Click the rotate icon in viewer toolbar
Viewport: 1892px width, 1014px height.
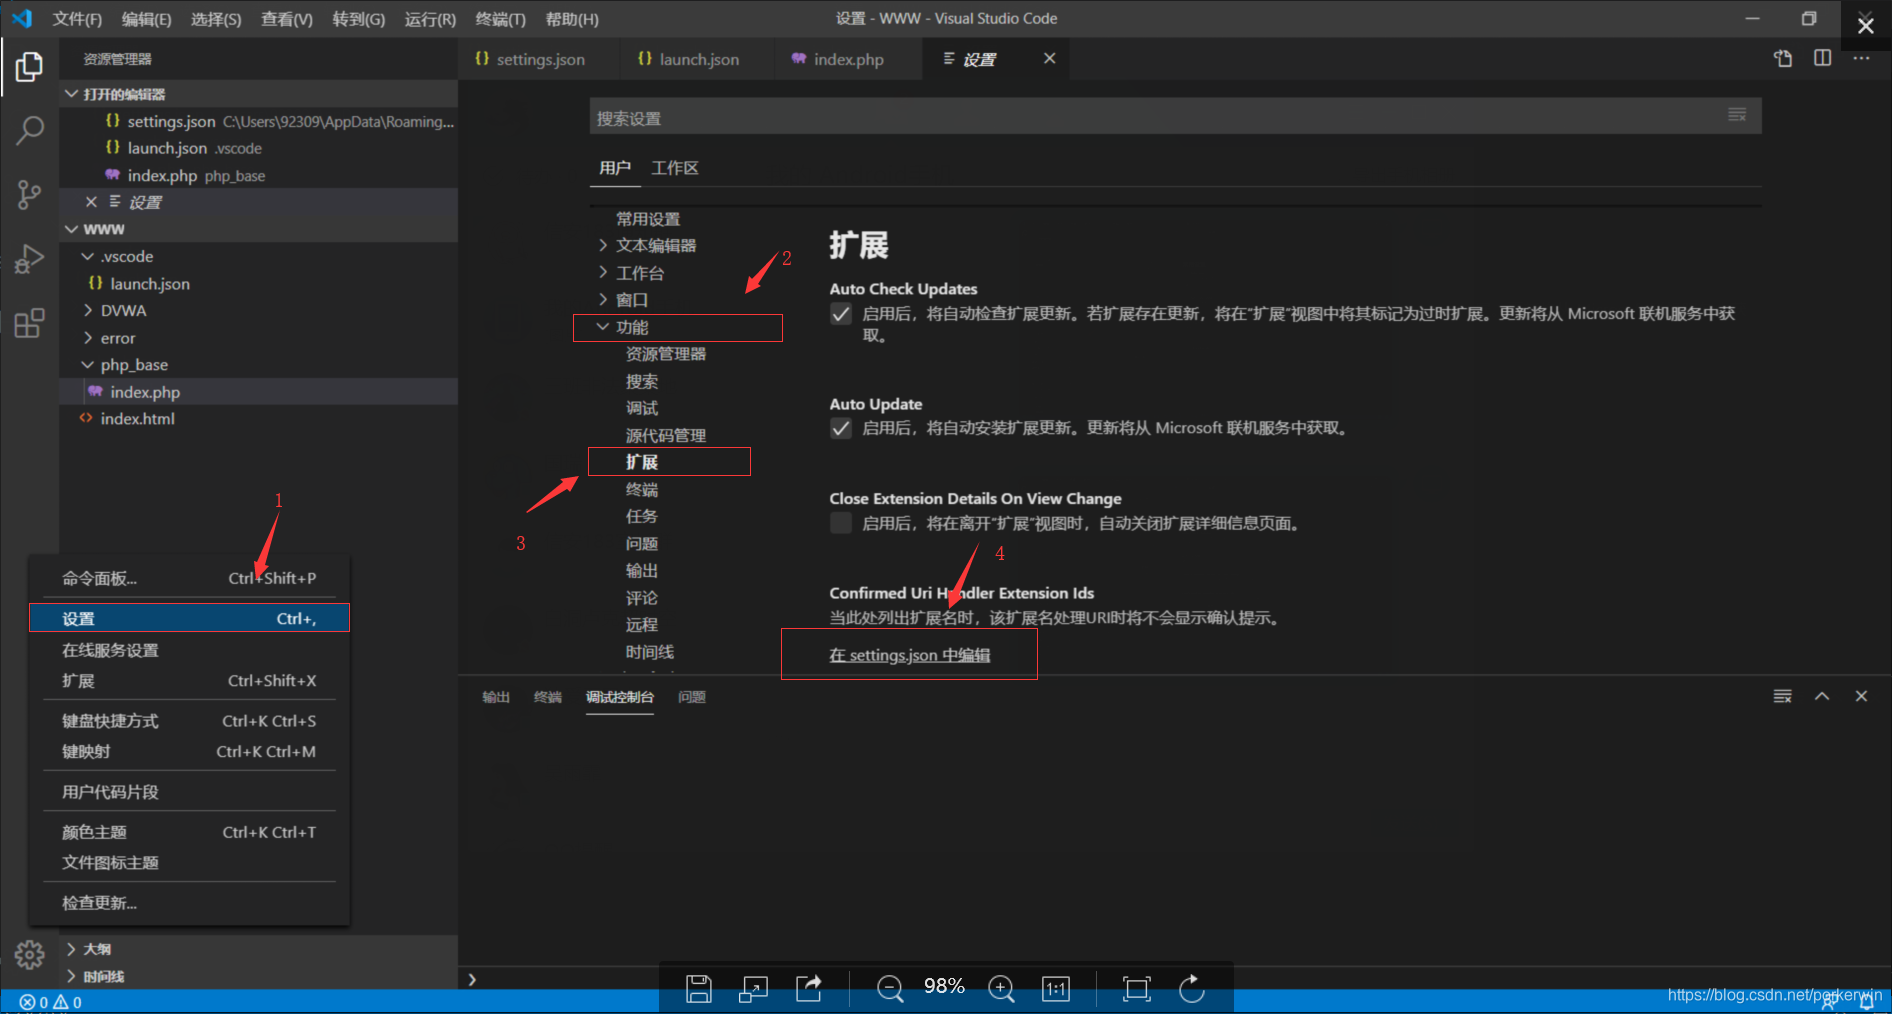pyautogui.click(x=1192, y=989)
